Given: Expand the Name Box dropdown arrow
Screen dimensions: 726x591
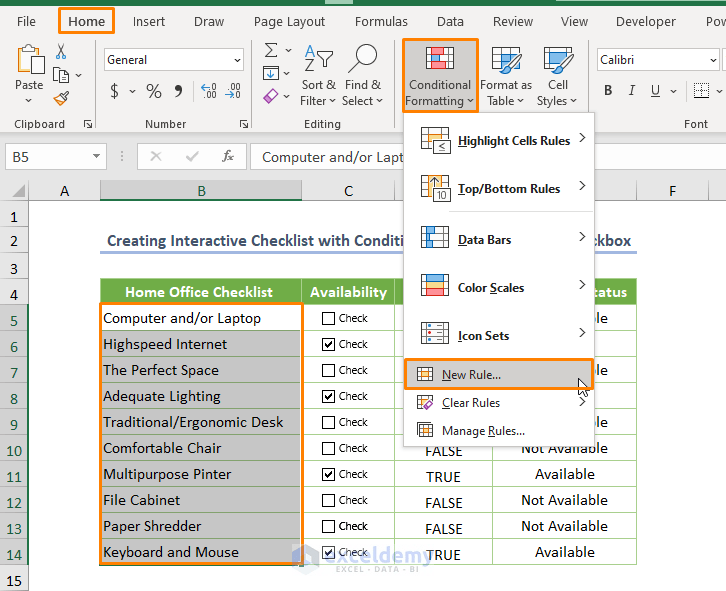Looking at the screenshot, I should [x=96, y=157].
